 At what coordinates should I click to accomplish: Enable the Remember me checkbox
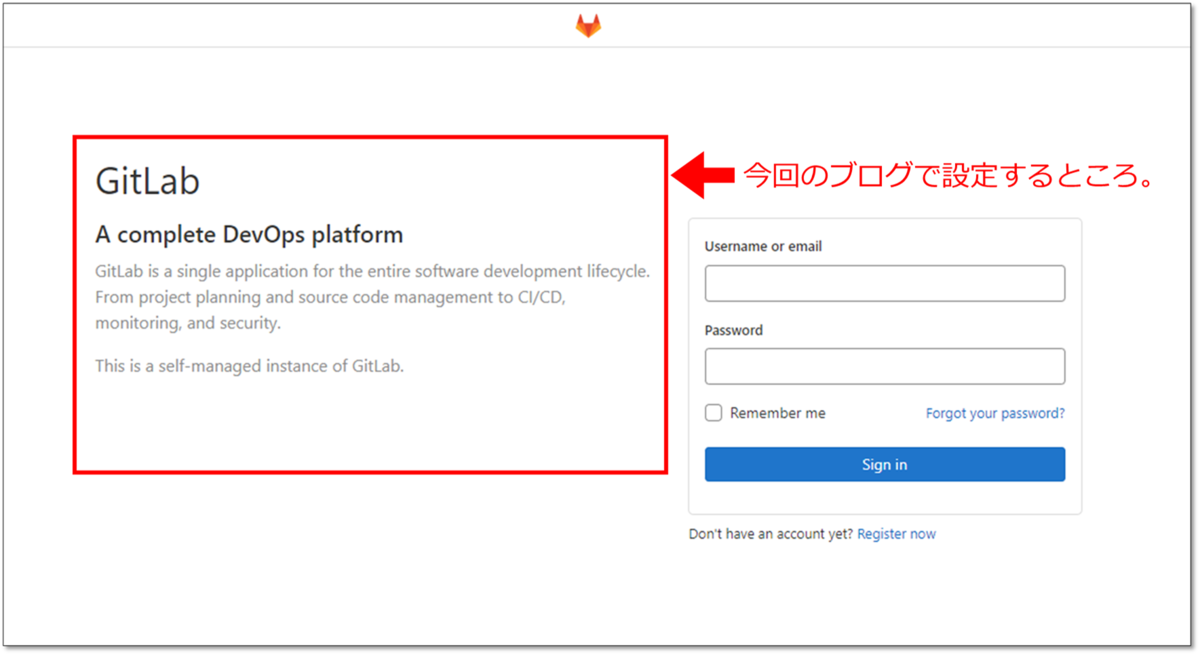click(x=713, y=413)
